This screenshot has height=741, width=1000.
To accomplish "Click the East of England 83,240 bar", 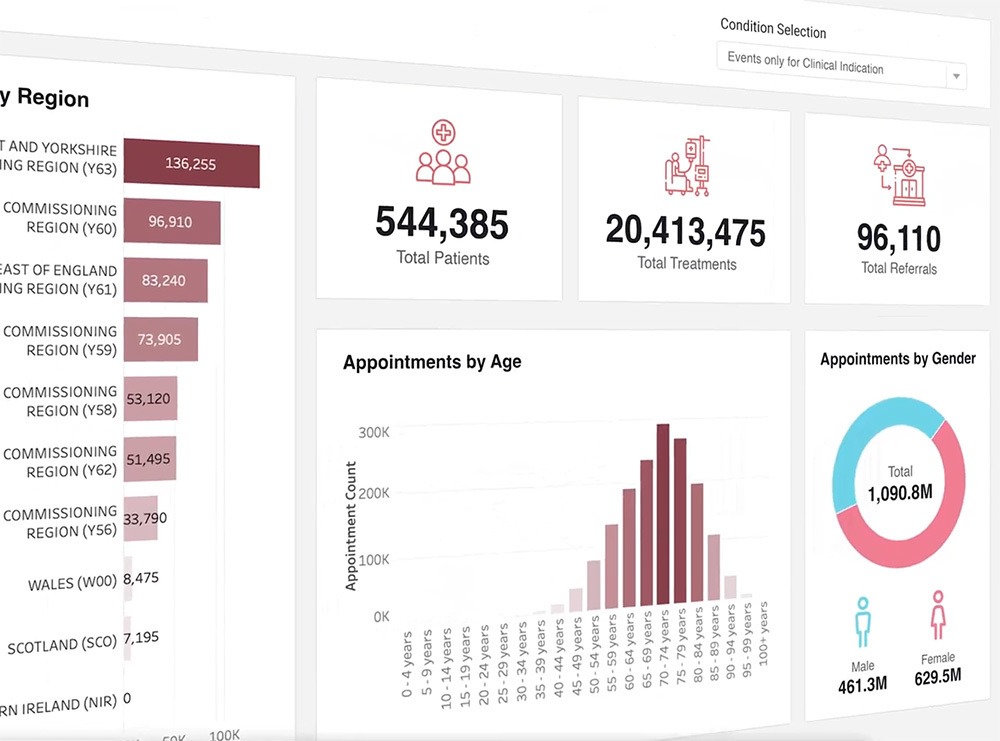I will pyautogui.click(x=165, y=281).
